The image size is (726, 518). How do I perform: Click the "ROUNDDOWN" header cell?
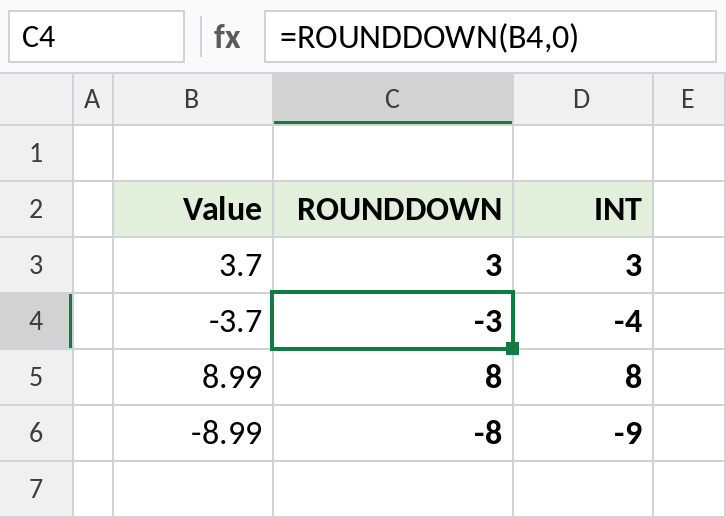[x=393, y=209]
